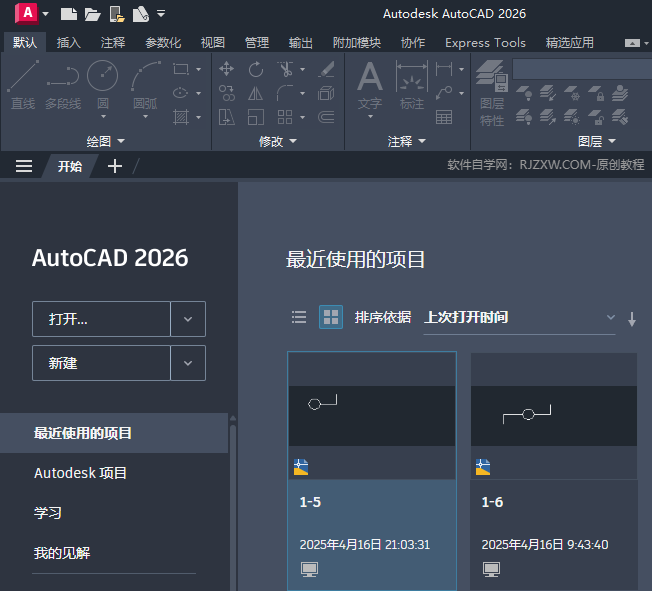Expand the 新建 button dropdown arrow
Screen dimensions: 652x591
coord(188,363)
